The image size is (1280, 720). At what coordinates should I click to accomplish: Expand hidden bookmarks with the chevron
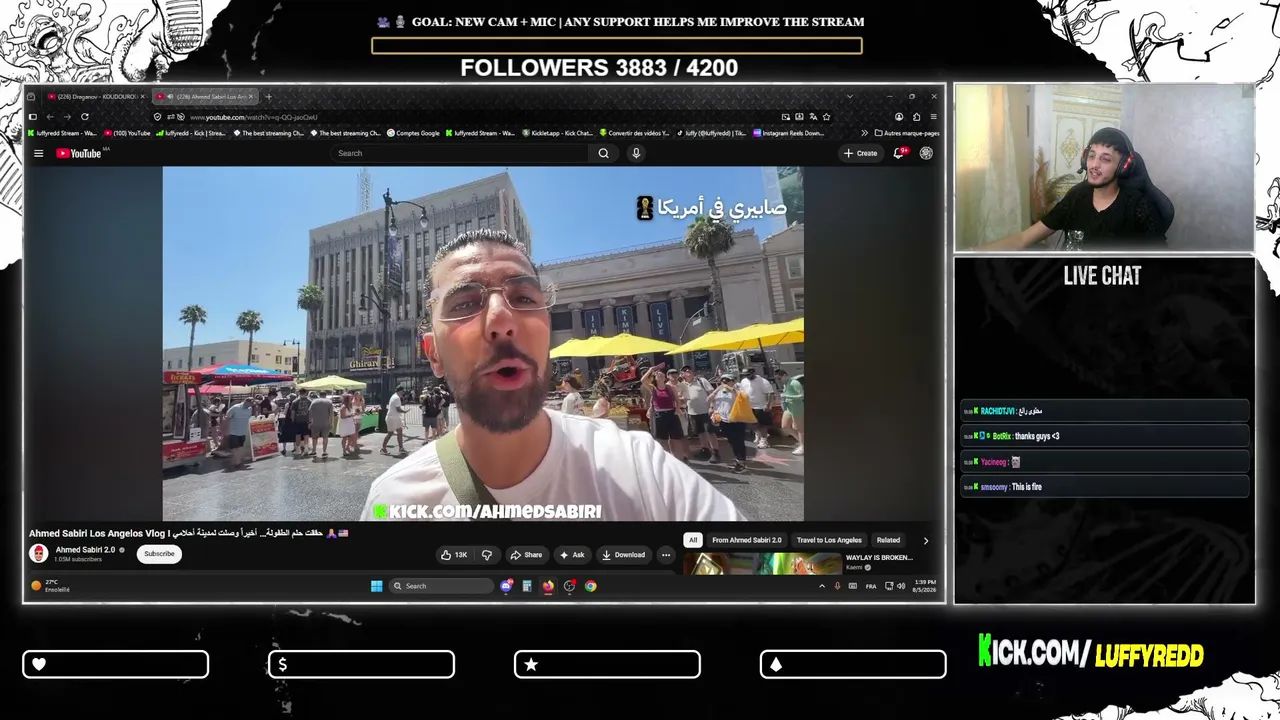tap(864, 133)
